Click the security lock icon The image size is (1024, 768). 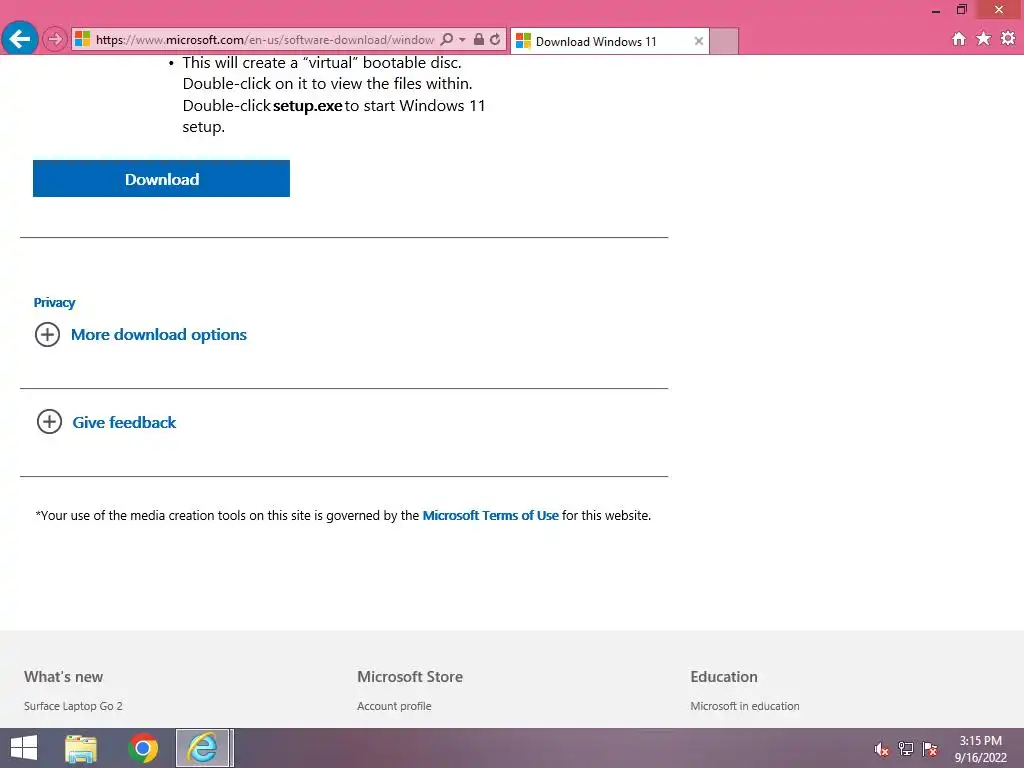479,39
